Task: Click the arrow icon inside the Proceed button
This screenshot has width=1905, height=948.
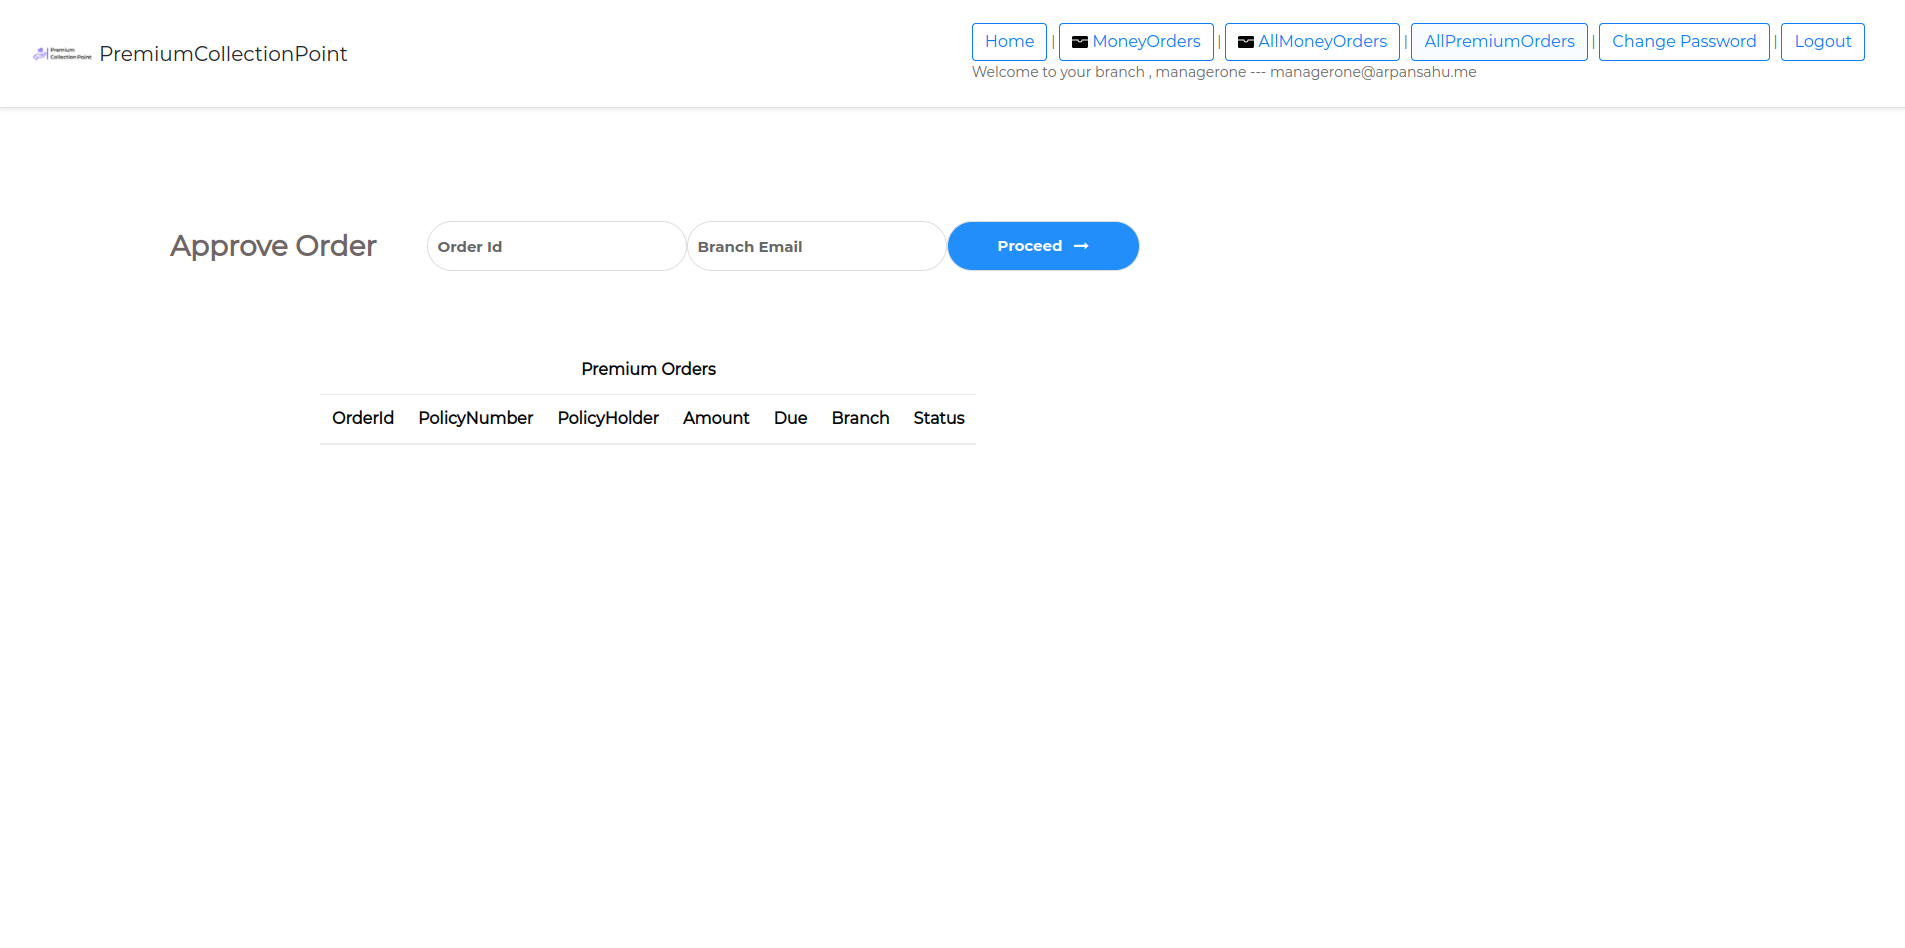Action: (x=1081, y=246)
